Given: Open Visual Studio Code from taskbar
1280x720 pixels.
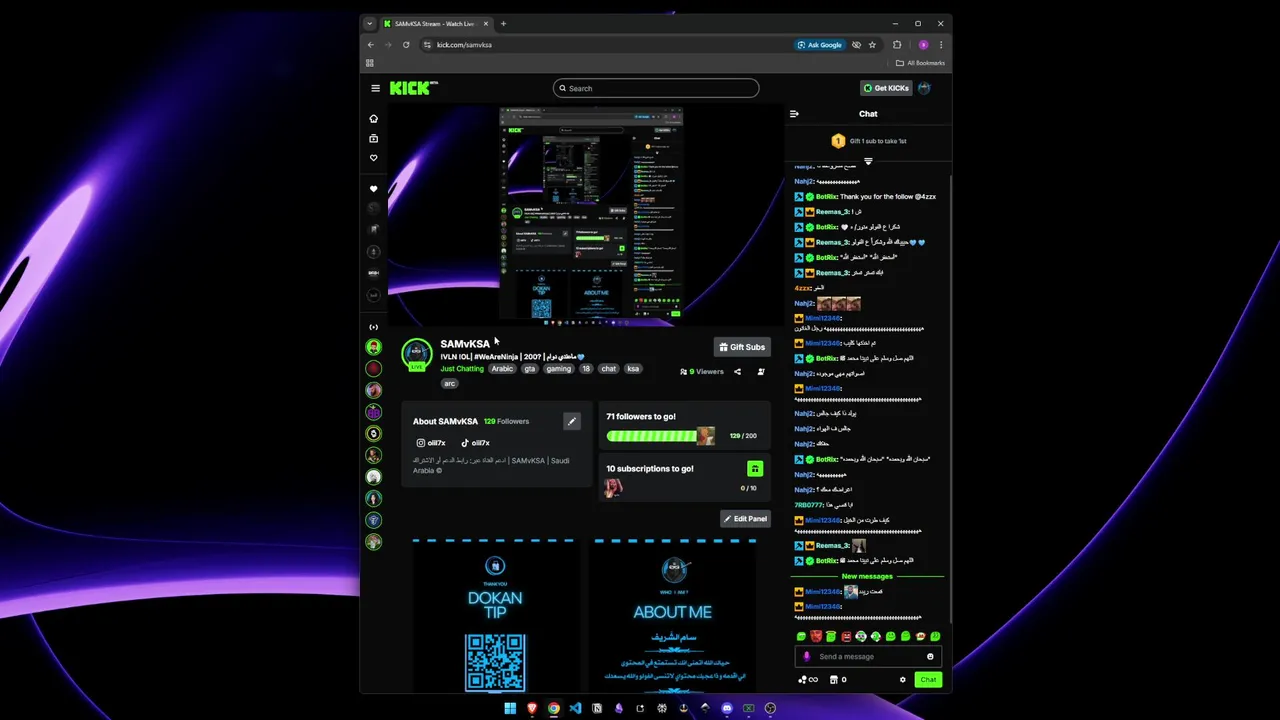Looking at the screenshot, I should coord(575,708).
